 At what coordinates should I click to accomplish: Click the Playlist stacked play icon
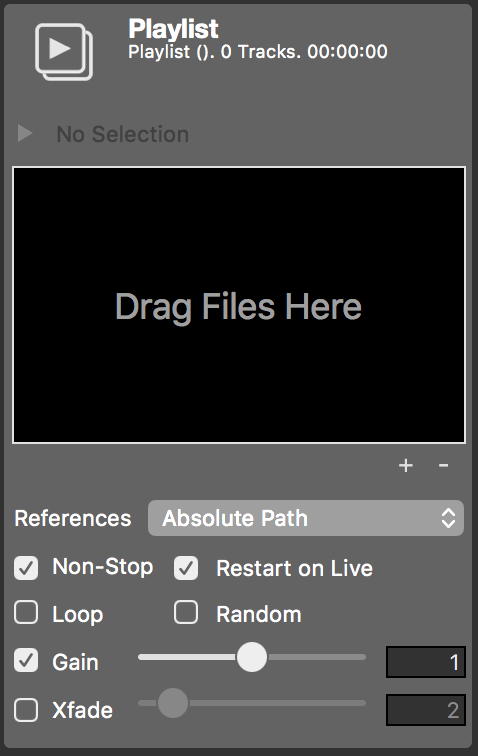point(64,52)
